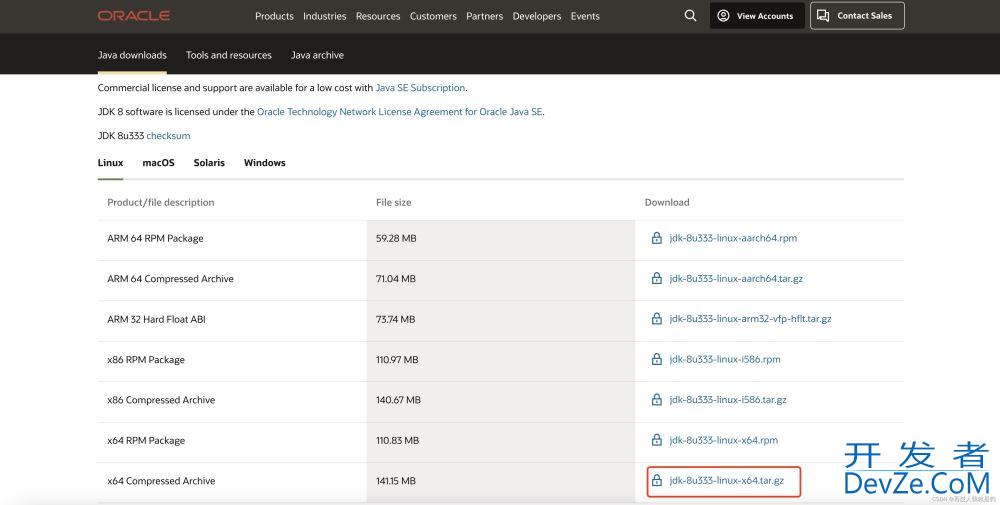Click lock icon beside jdk-8u333-linux-x64.rpm
The width and height of the screenshot is (1000, 505).
pyautogui.click(x=656, y=440)
